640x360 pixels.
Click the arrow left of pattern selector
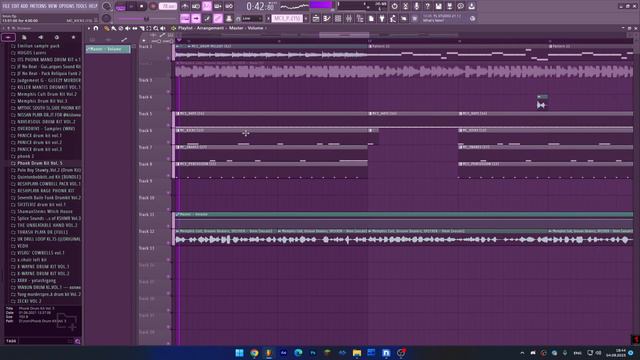(x=268, y=18)
